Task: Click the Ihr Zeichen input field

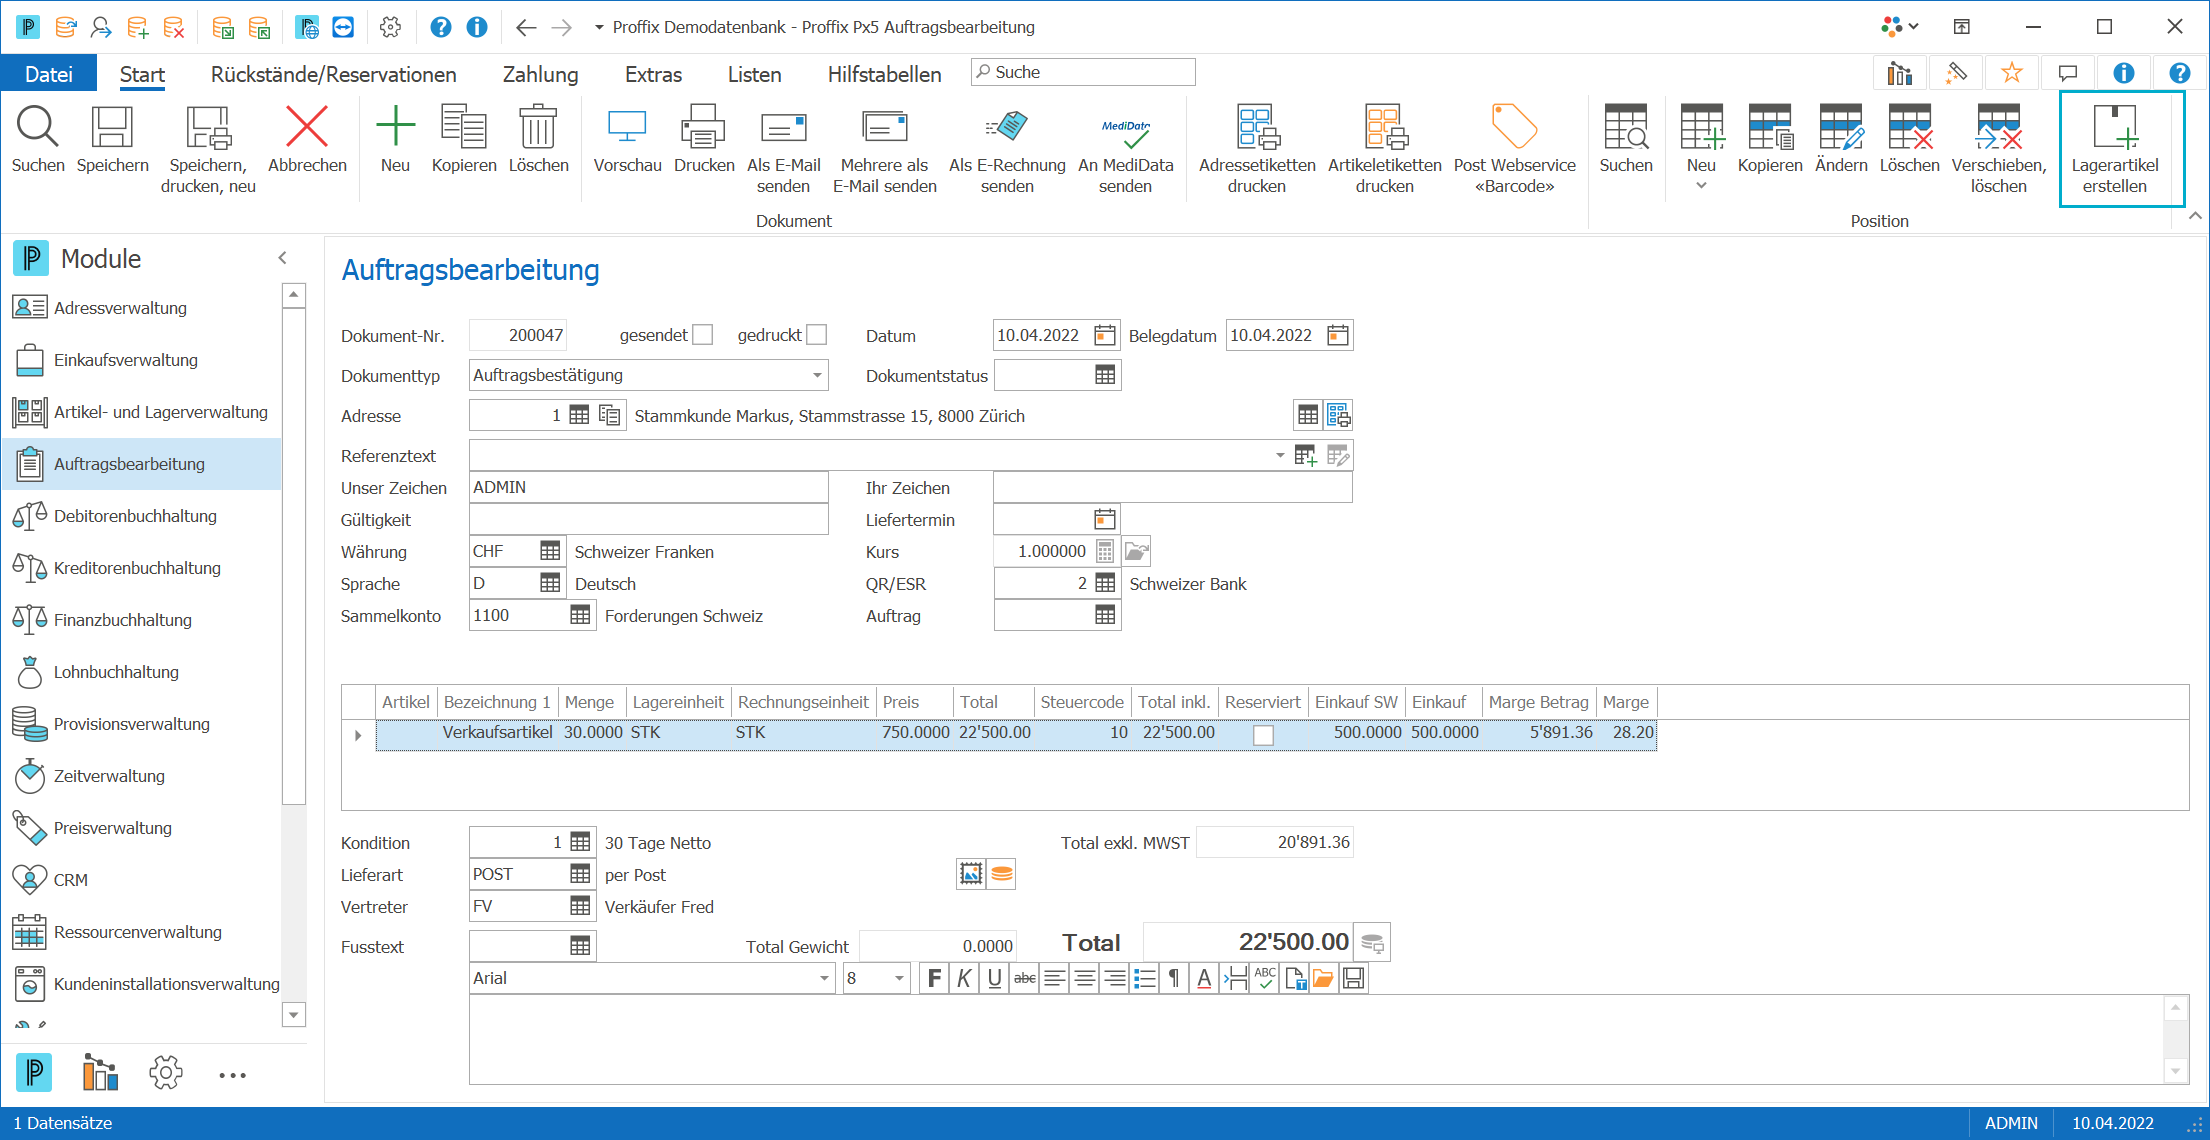Action: click(1172, 487)
